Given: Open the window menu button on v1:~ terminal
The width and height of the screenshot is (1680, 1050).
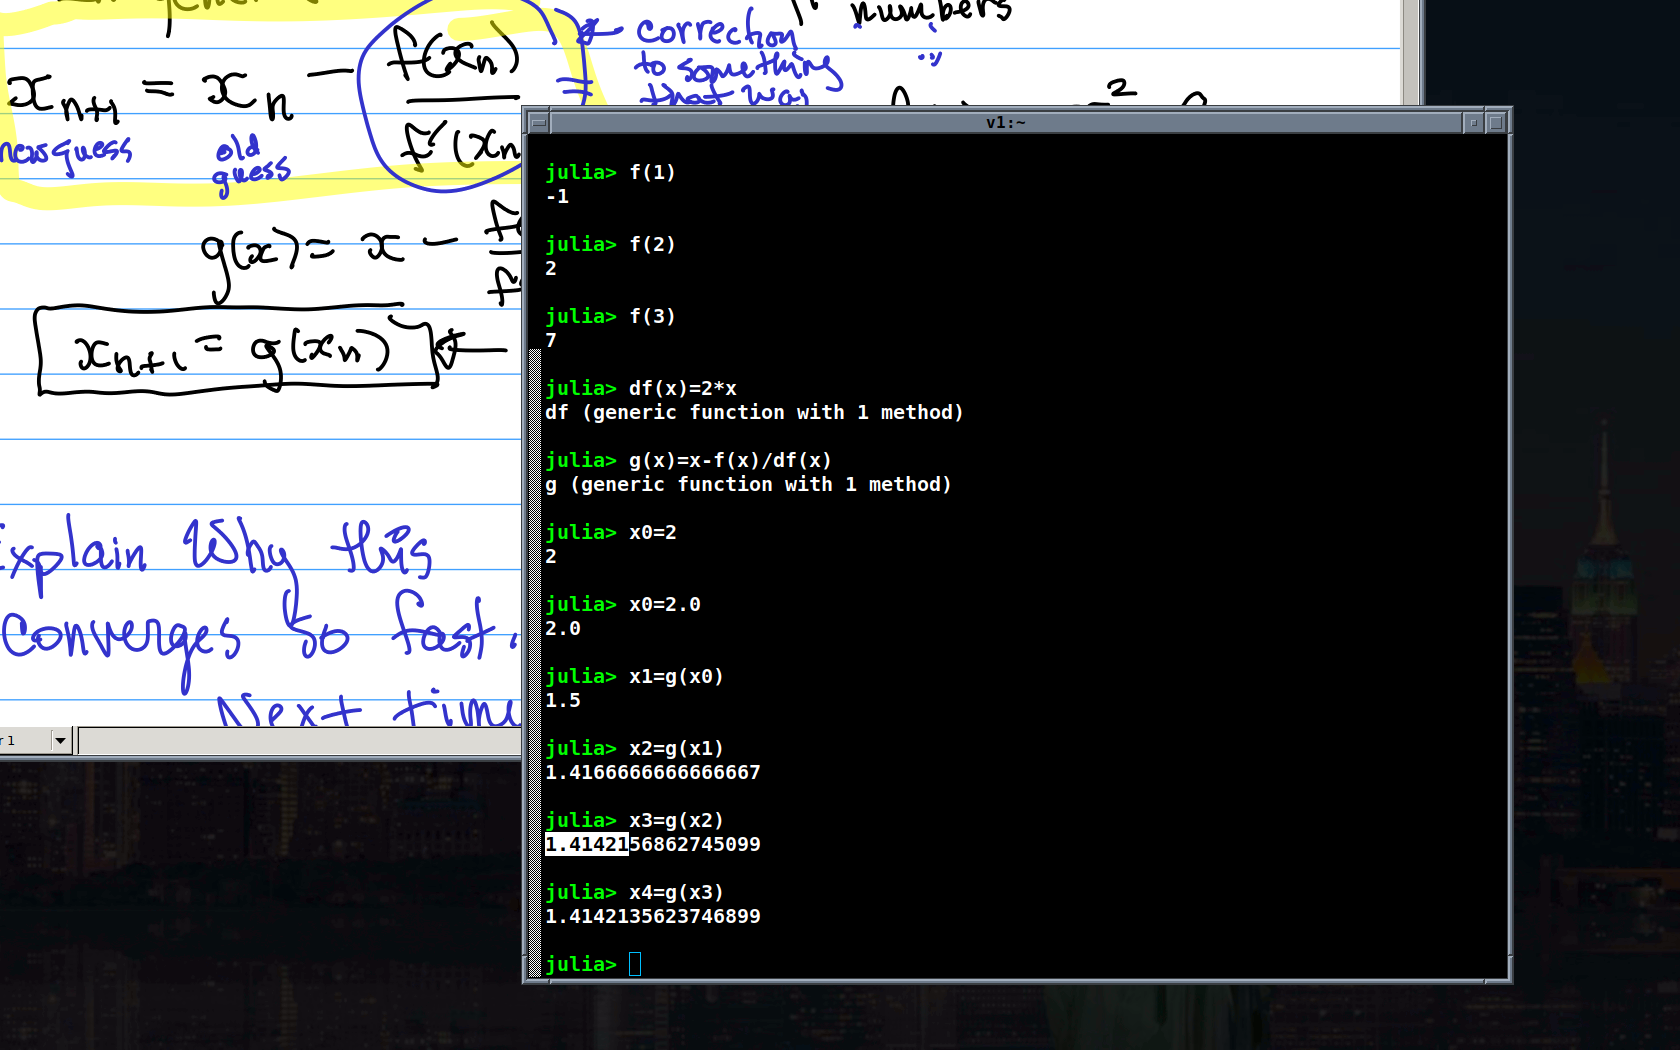Looking at the screenshot, I should 538,123.
